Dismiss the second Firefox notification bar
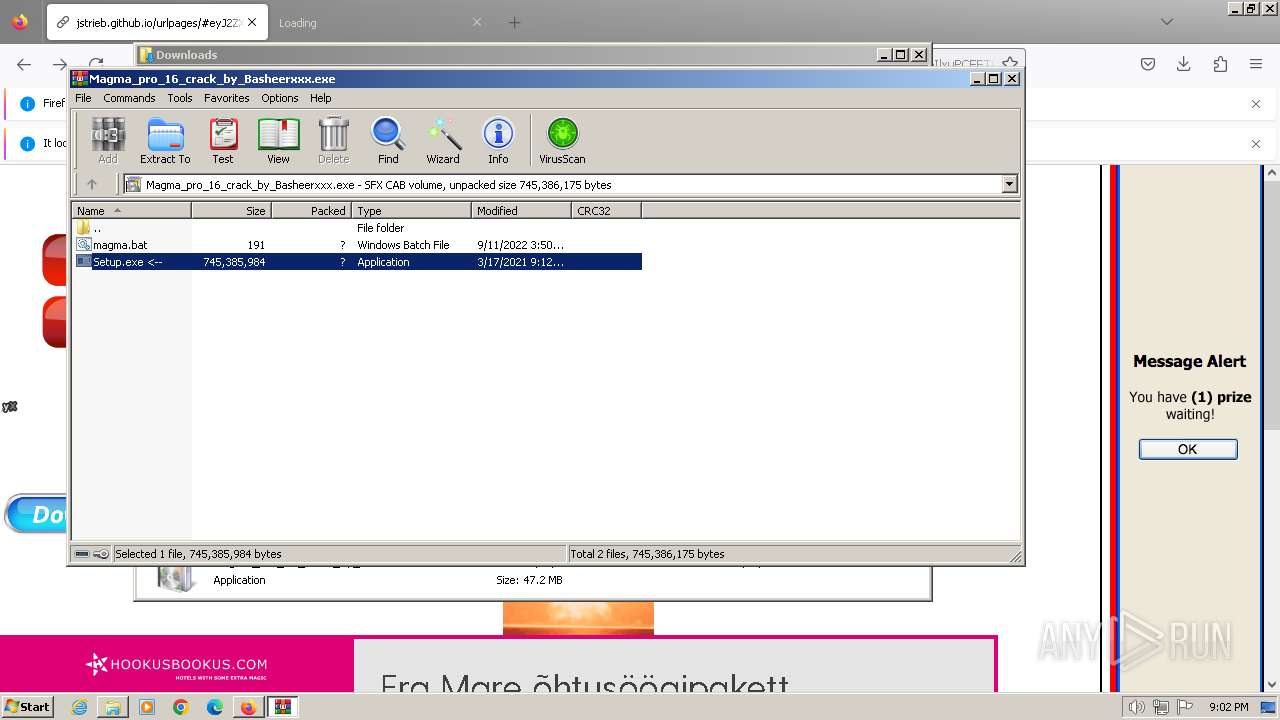The image size is (1280, 720). 1256,143
